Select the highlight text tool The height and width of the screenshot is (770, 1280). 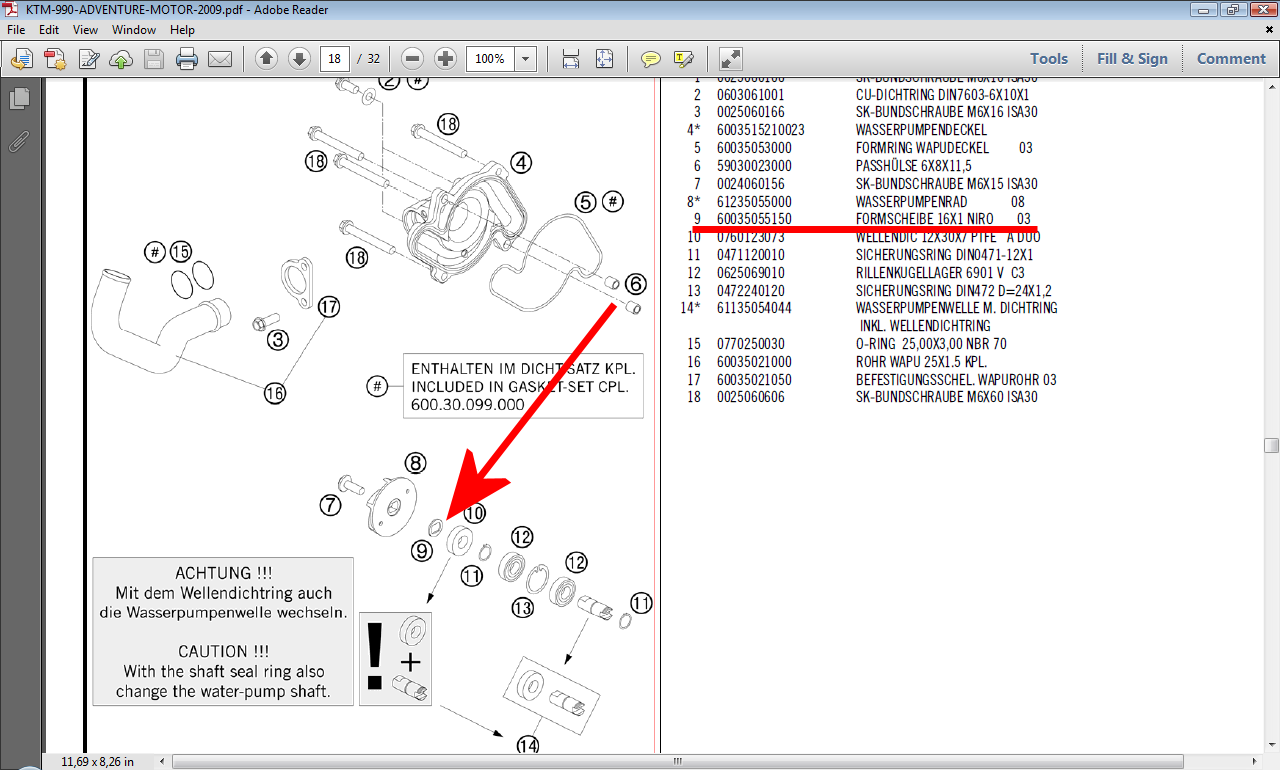684,59
